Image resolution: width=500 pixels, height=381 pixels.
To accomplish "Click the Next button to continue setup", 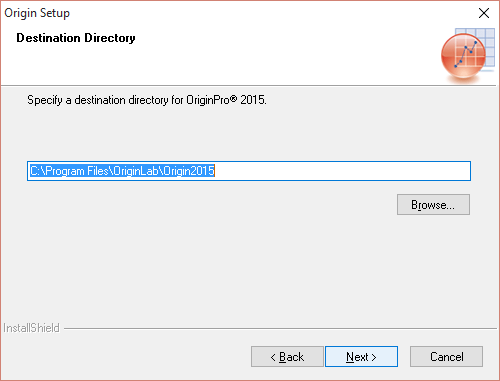I will click(361, 356).
